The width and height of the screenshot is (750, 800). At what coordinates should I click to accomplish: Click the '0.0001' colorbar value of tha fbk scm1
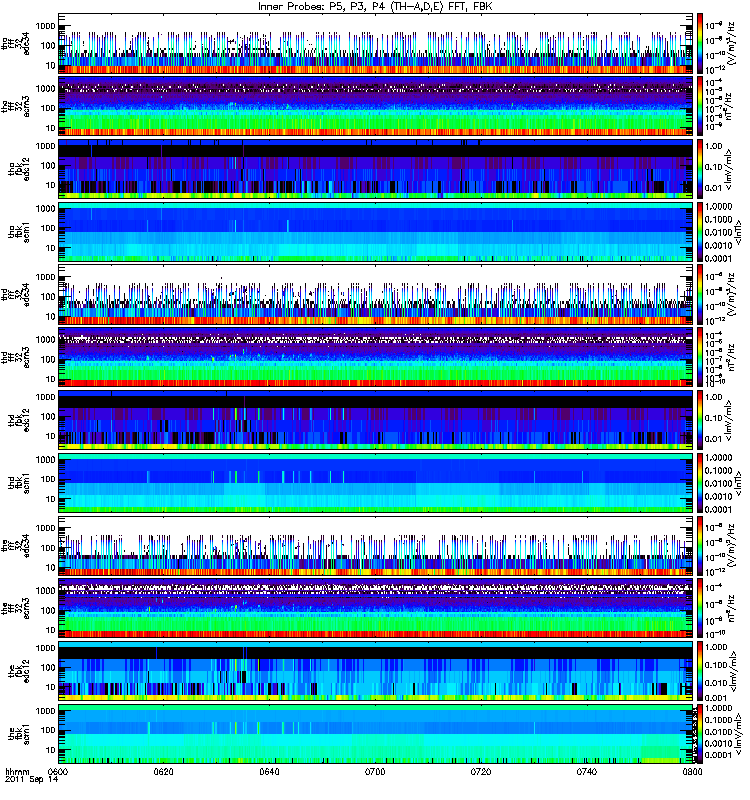pyautogui.click(x=718, y=259)
